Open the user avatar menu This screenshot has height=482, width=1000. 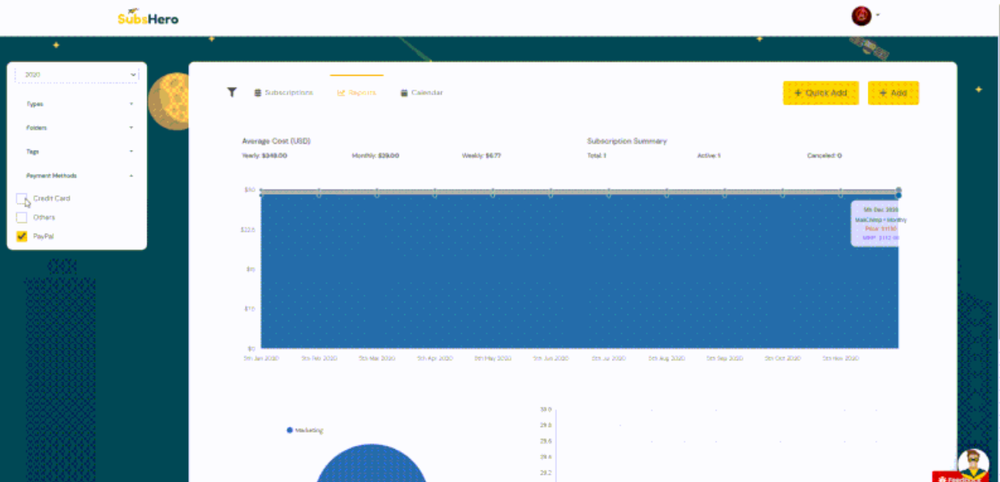pyautogui.click(x=861, y=16)
